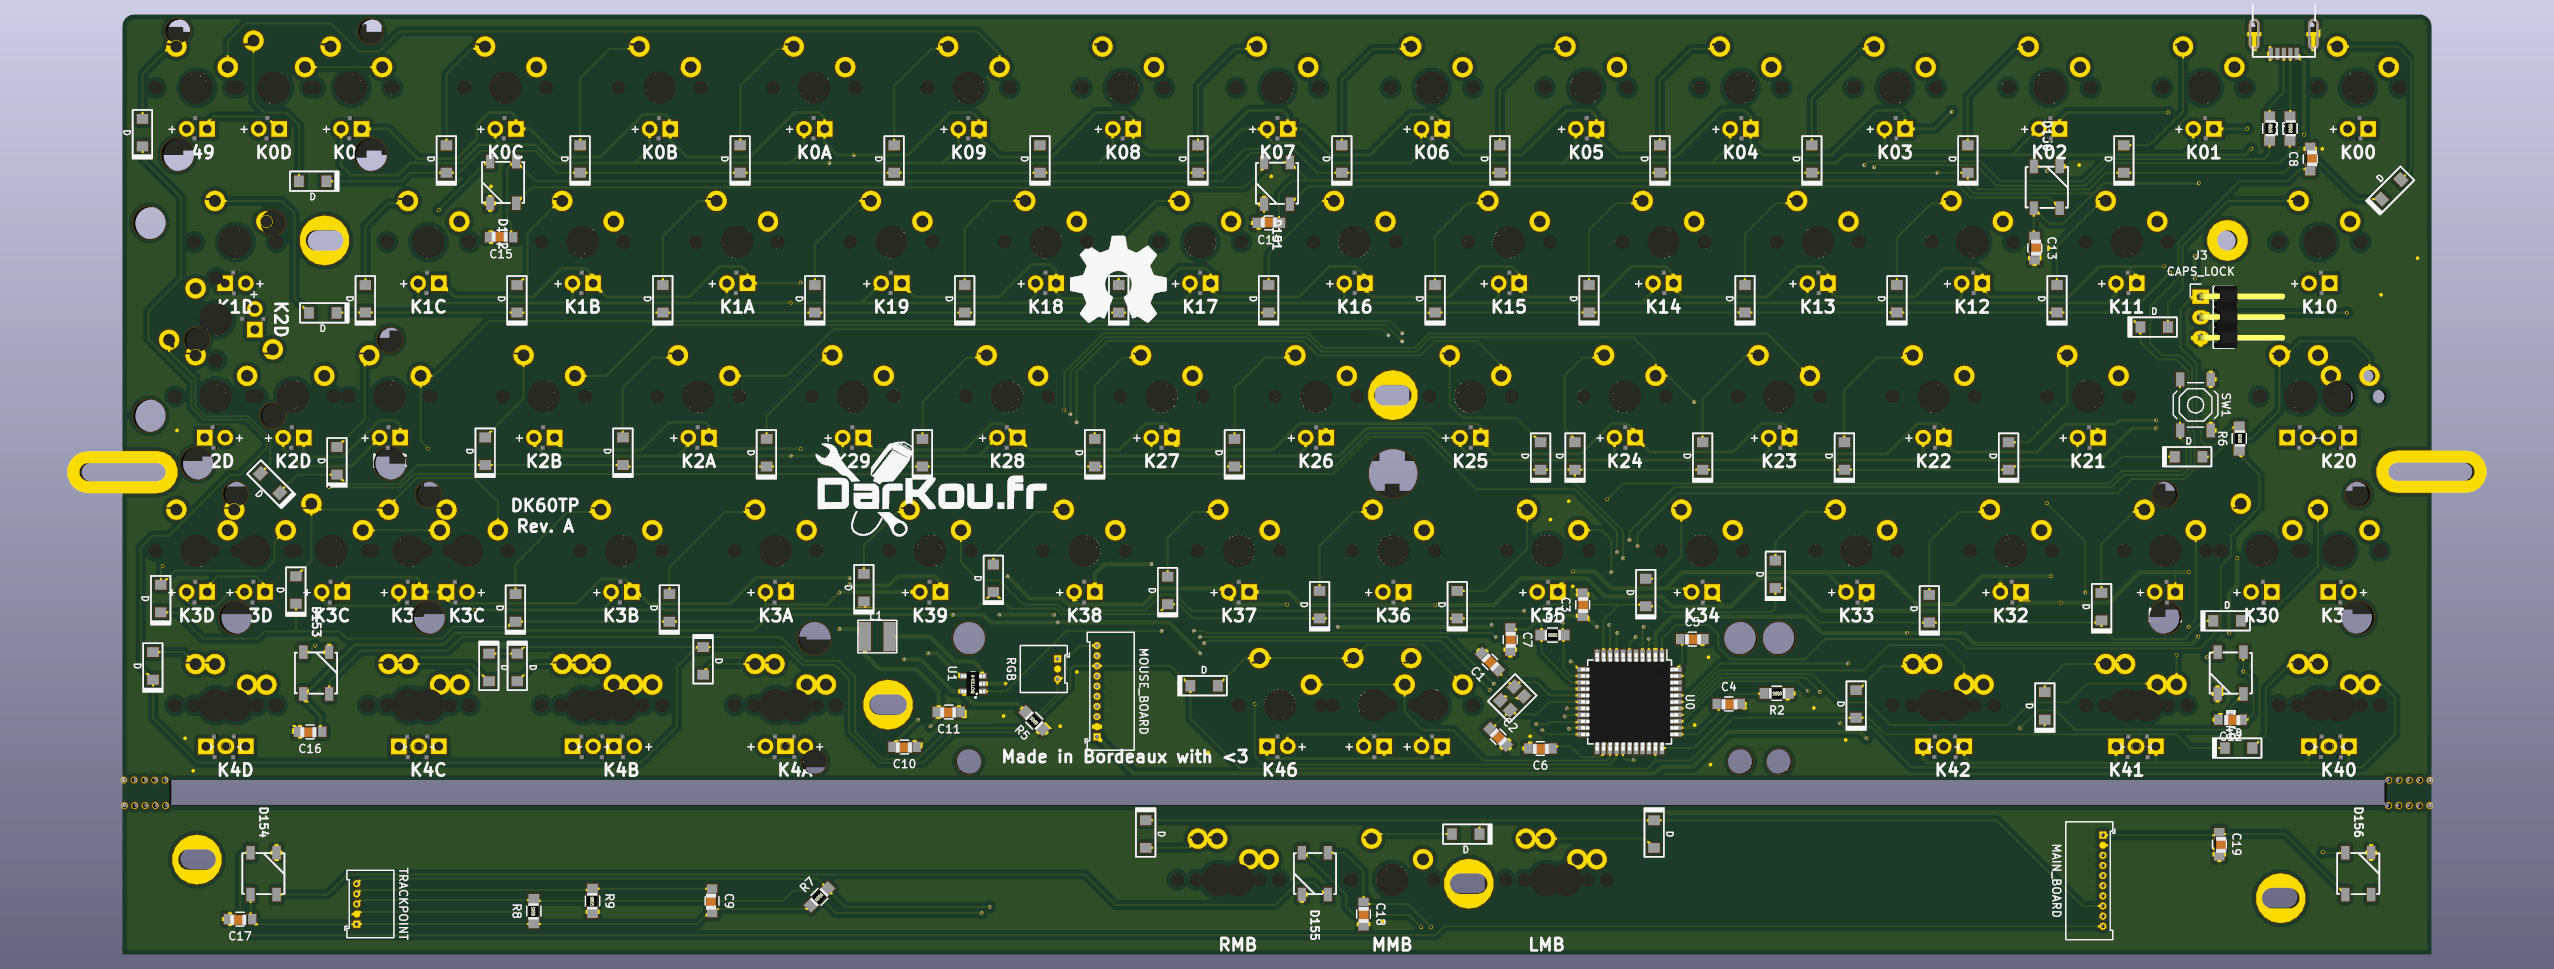Select the K4C bottom-row label
The image size is (2554, 969).
[x=428, y=770]
